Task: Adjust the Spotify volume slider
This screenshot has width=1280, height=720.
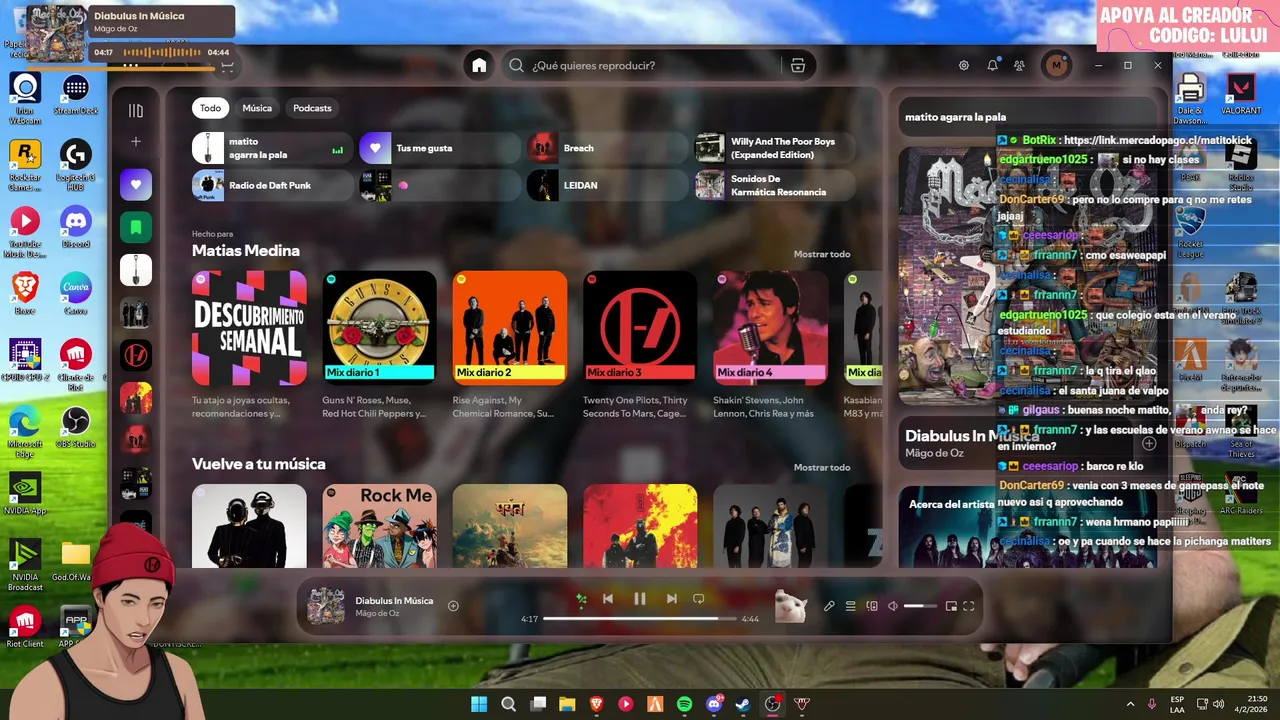Action: pos(920,606)
